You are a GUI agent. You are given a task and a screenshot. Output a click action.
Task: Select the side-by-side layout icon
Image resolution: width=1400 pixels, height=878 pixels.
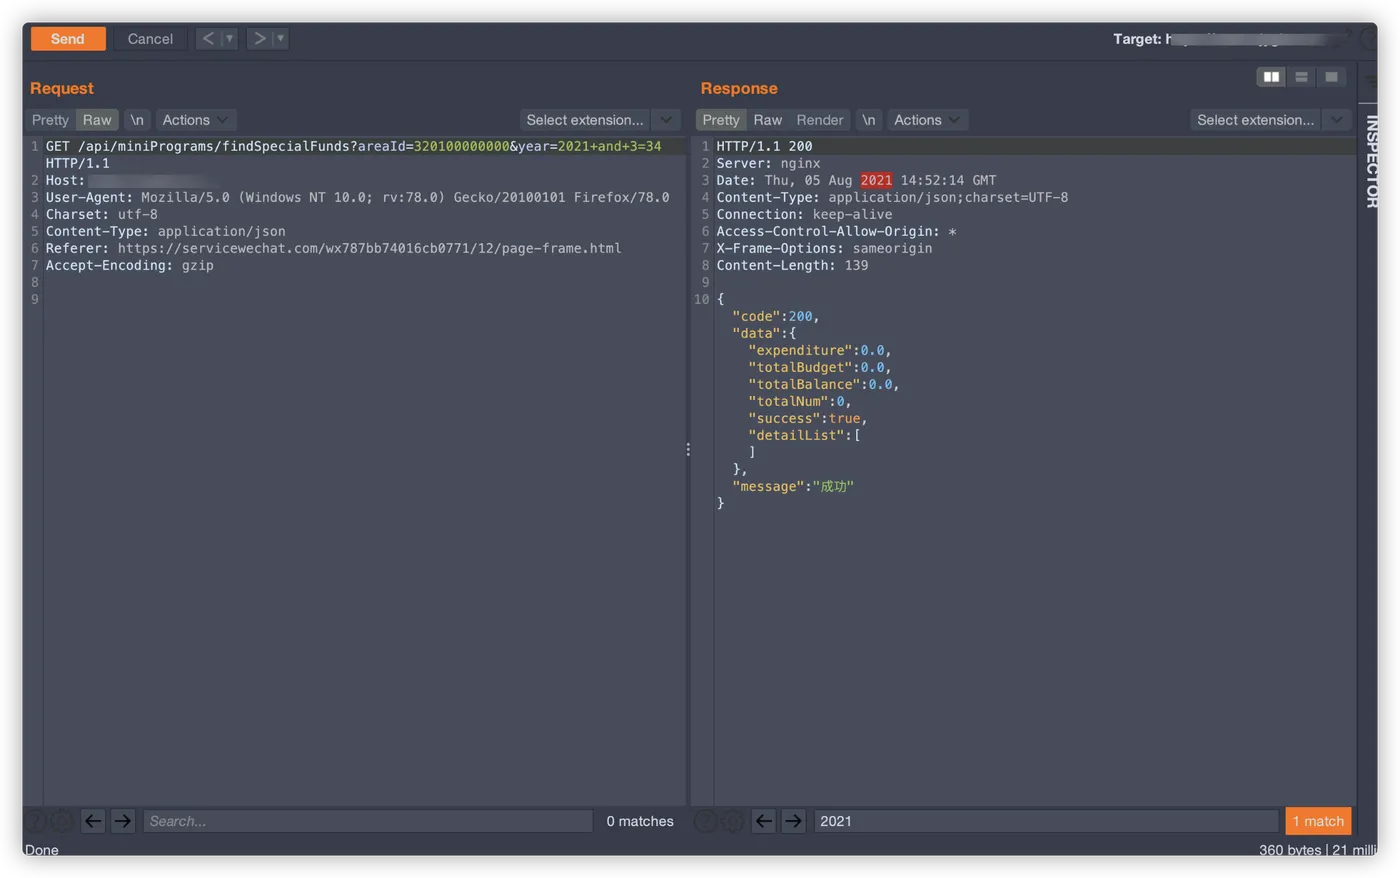coord(1271,77)
